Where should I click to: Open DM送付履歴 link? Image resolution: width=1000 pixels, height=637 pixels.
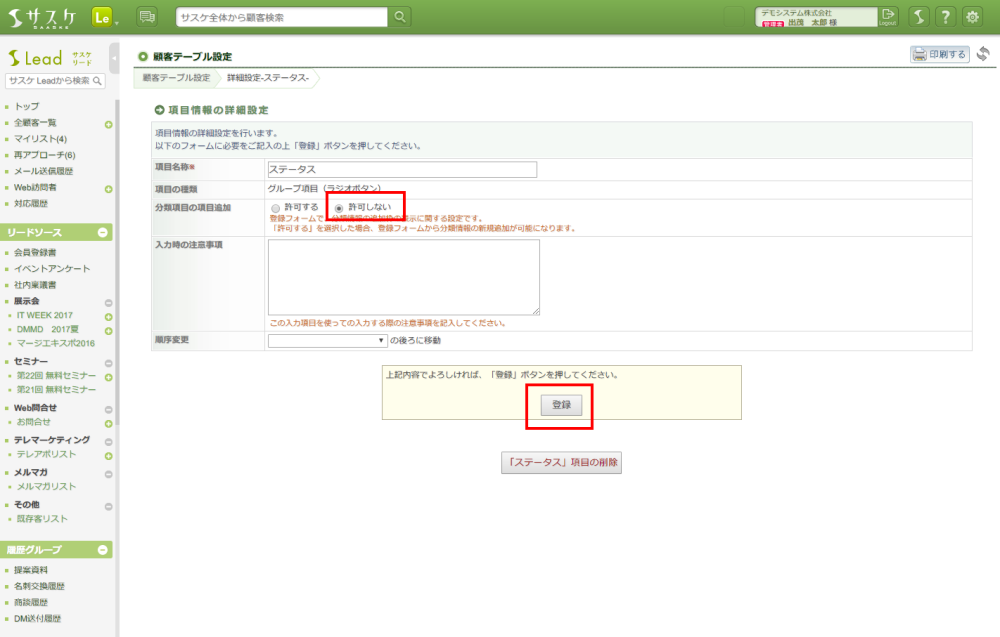pyautogui.click(x=38, y=619)
